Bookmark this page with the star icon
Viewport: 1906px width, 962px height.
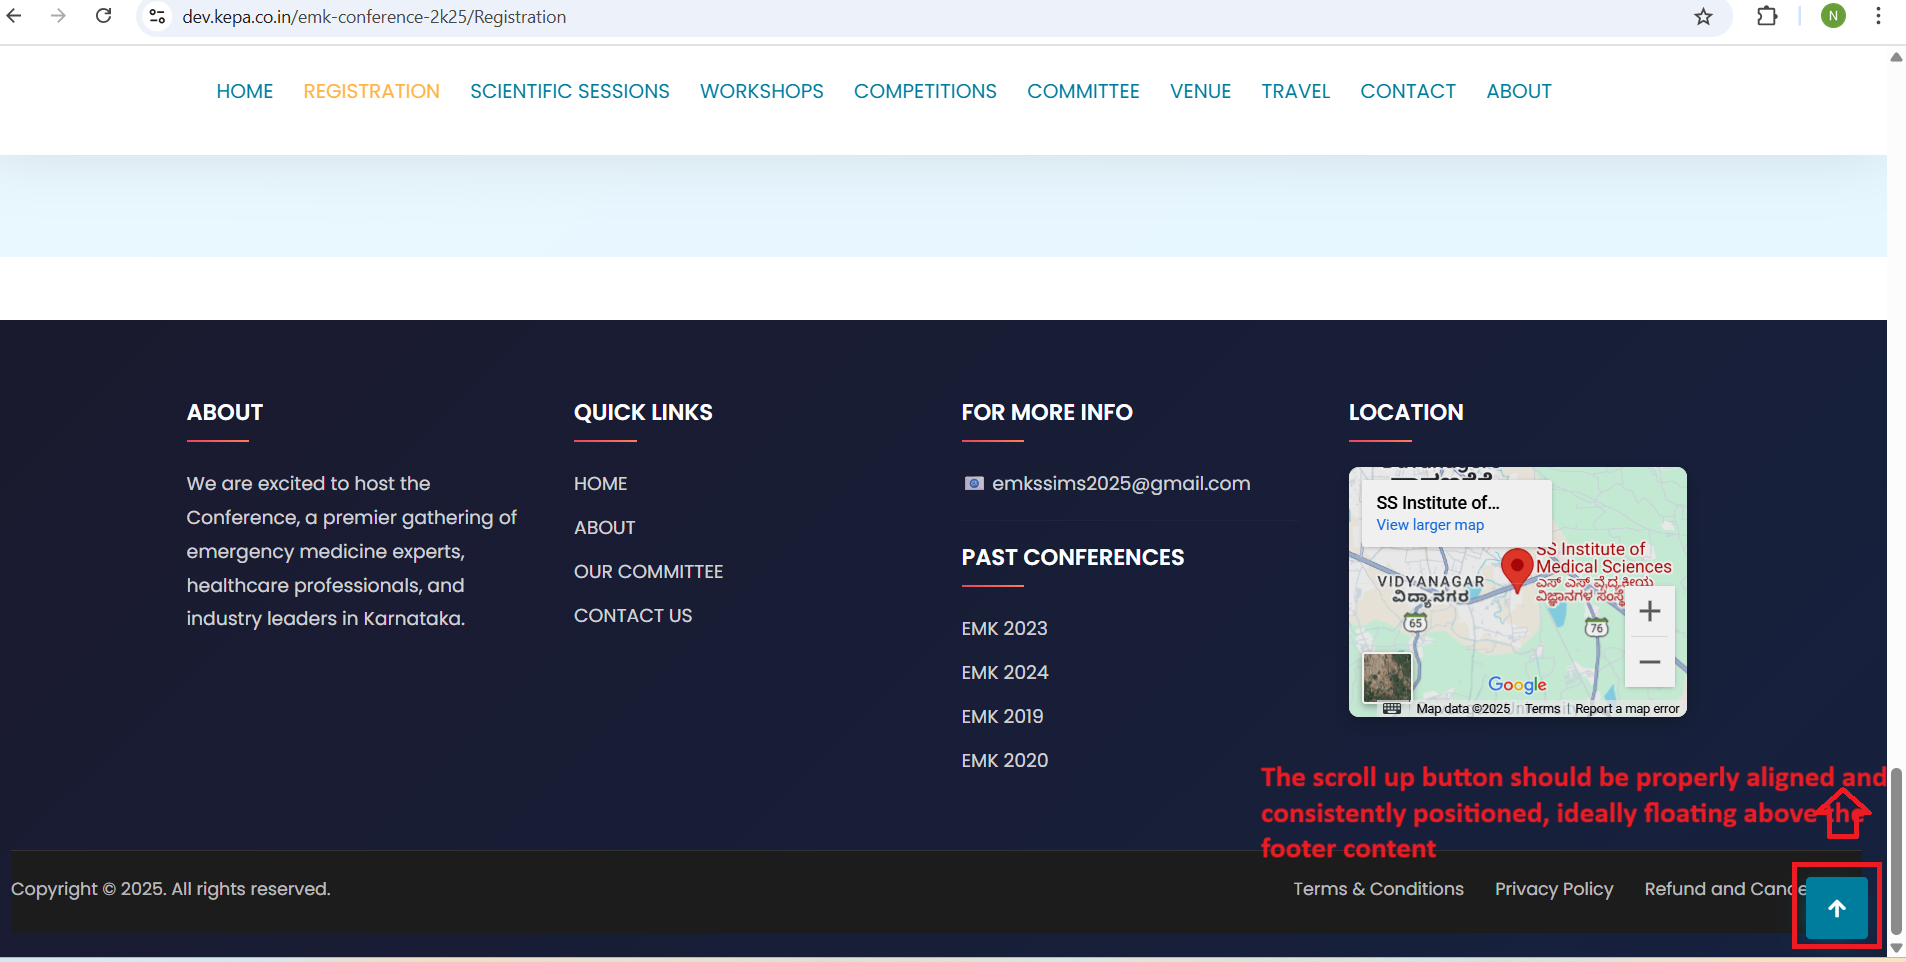click(1703, 16)
